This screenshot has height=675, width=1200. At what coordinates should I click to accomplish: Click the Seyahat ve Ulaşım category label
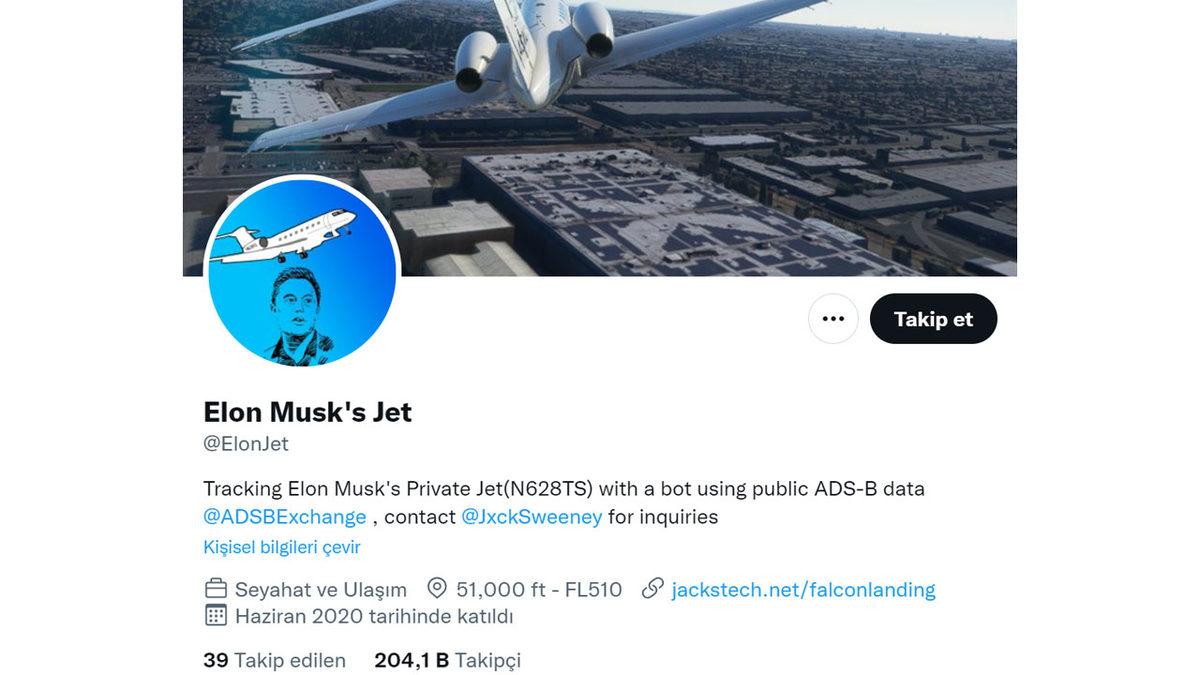(318, 589)
